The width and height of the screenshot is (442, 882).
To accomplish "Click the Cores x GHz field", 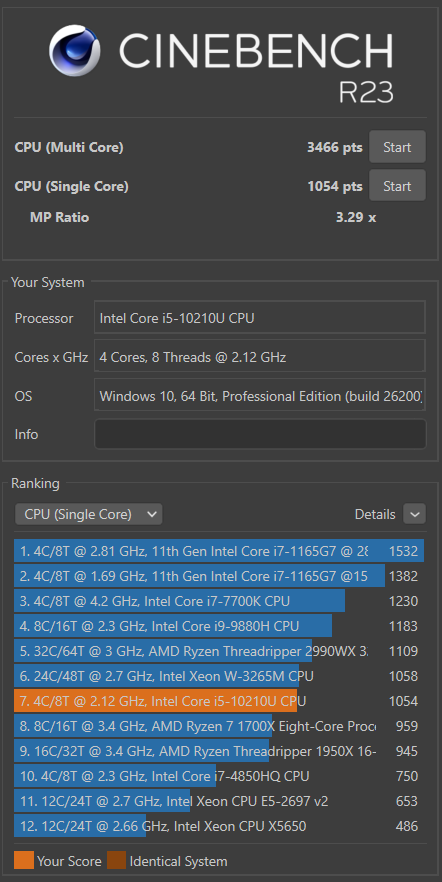I will (x=260, y=357).
